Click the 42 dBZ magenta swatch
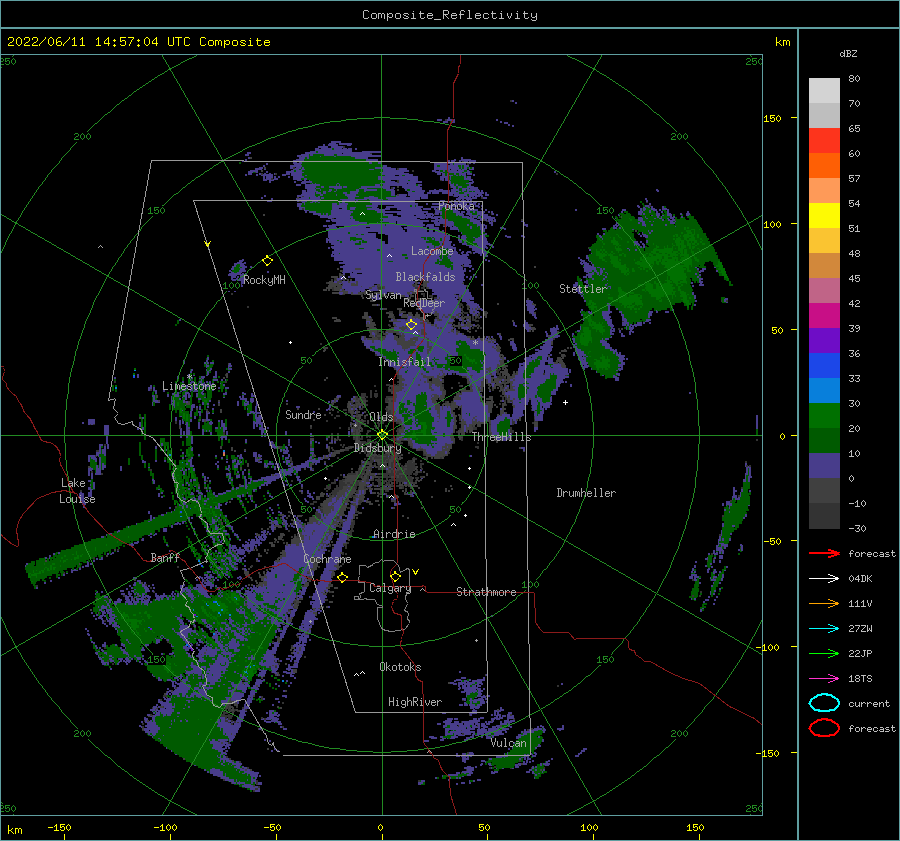Screen dimensions: 900x841 click(824, 316)
